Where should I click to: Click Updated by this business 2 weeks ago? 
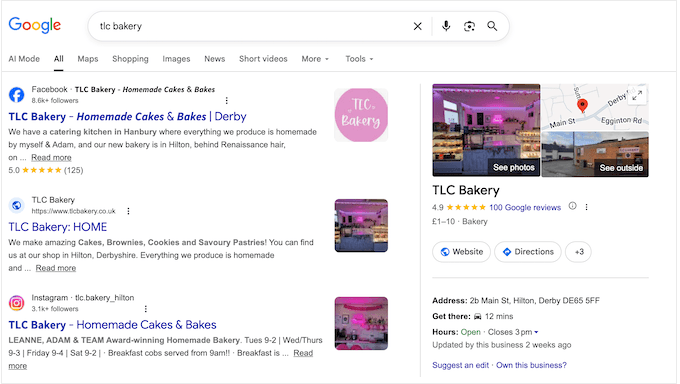(x=501, y=345)
